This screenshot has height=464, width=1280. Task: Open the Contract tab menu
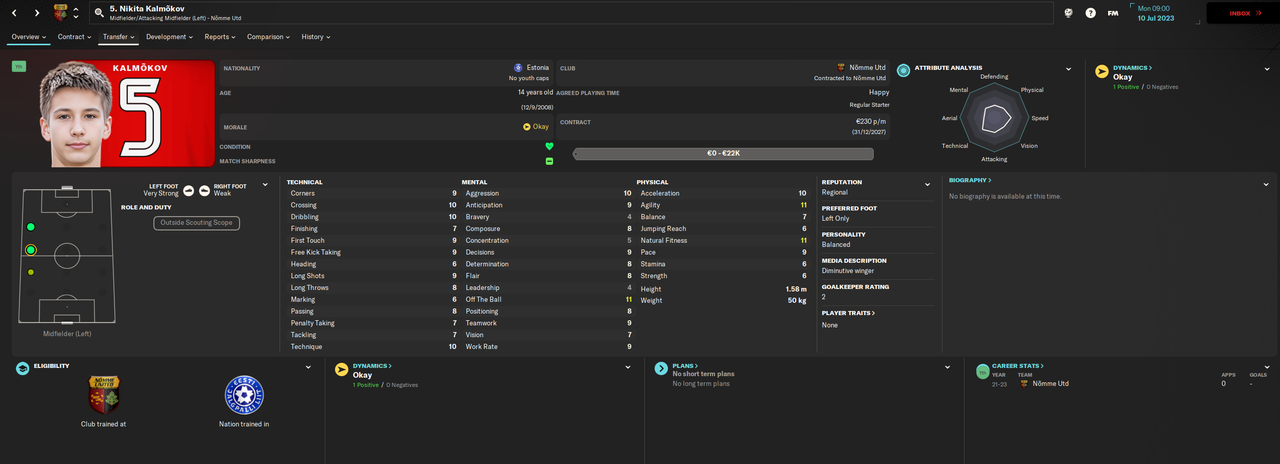[74, 37]
